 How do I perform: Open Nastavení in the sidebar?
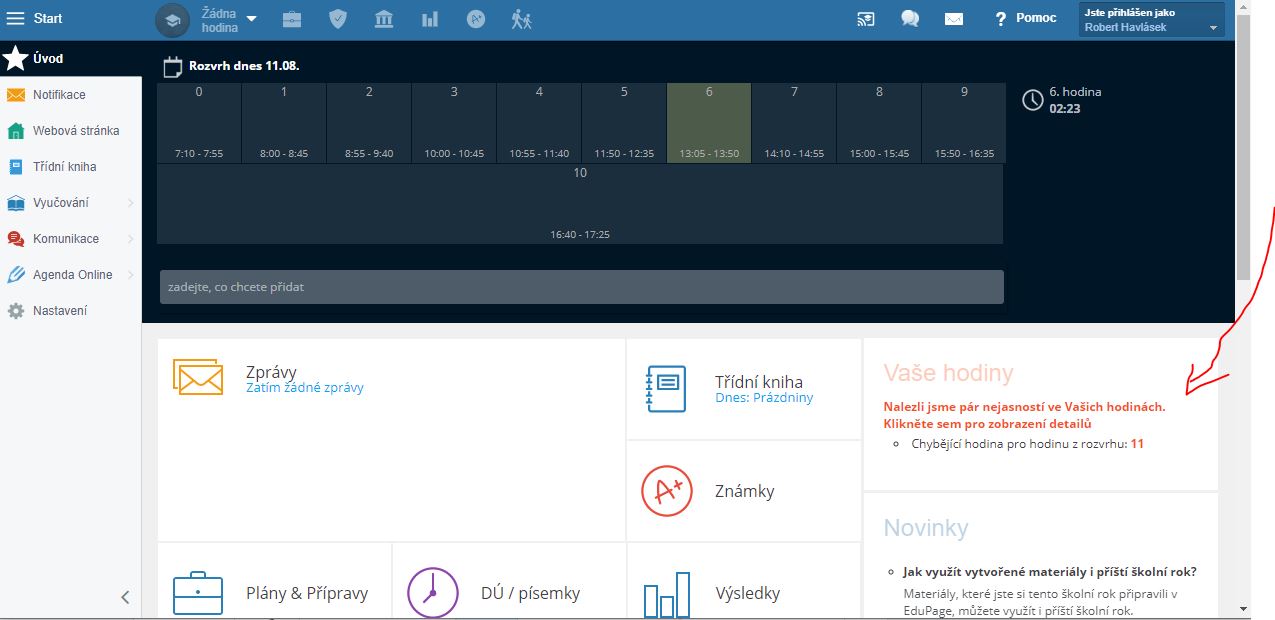(x=59, y=311)
